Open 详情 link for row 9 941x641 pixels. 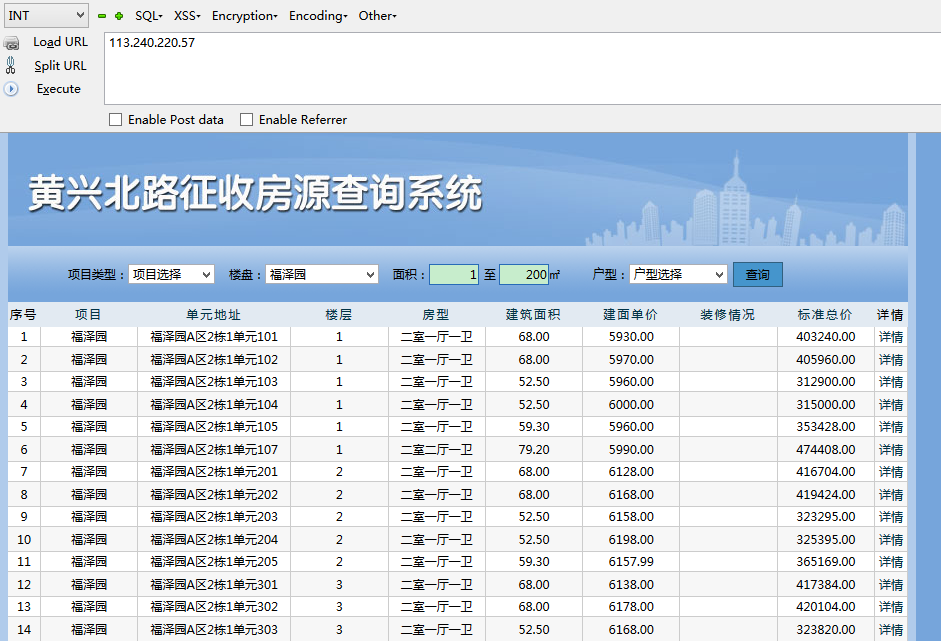click(x=891, y=517)
